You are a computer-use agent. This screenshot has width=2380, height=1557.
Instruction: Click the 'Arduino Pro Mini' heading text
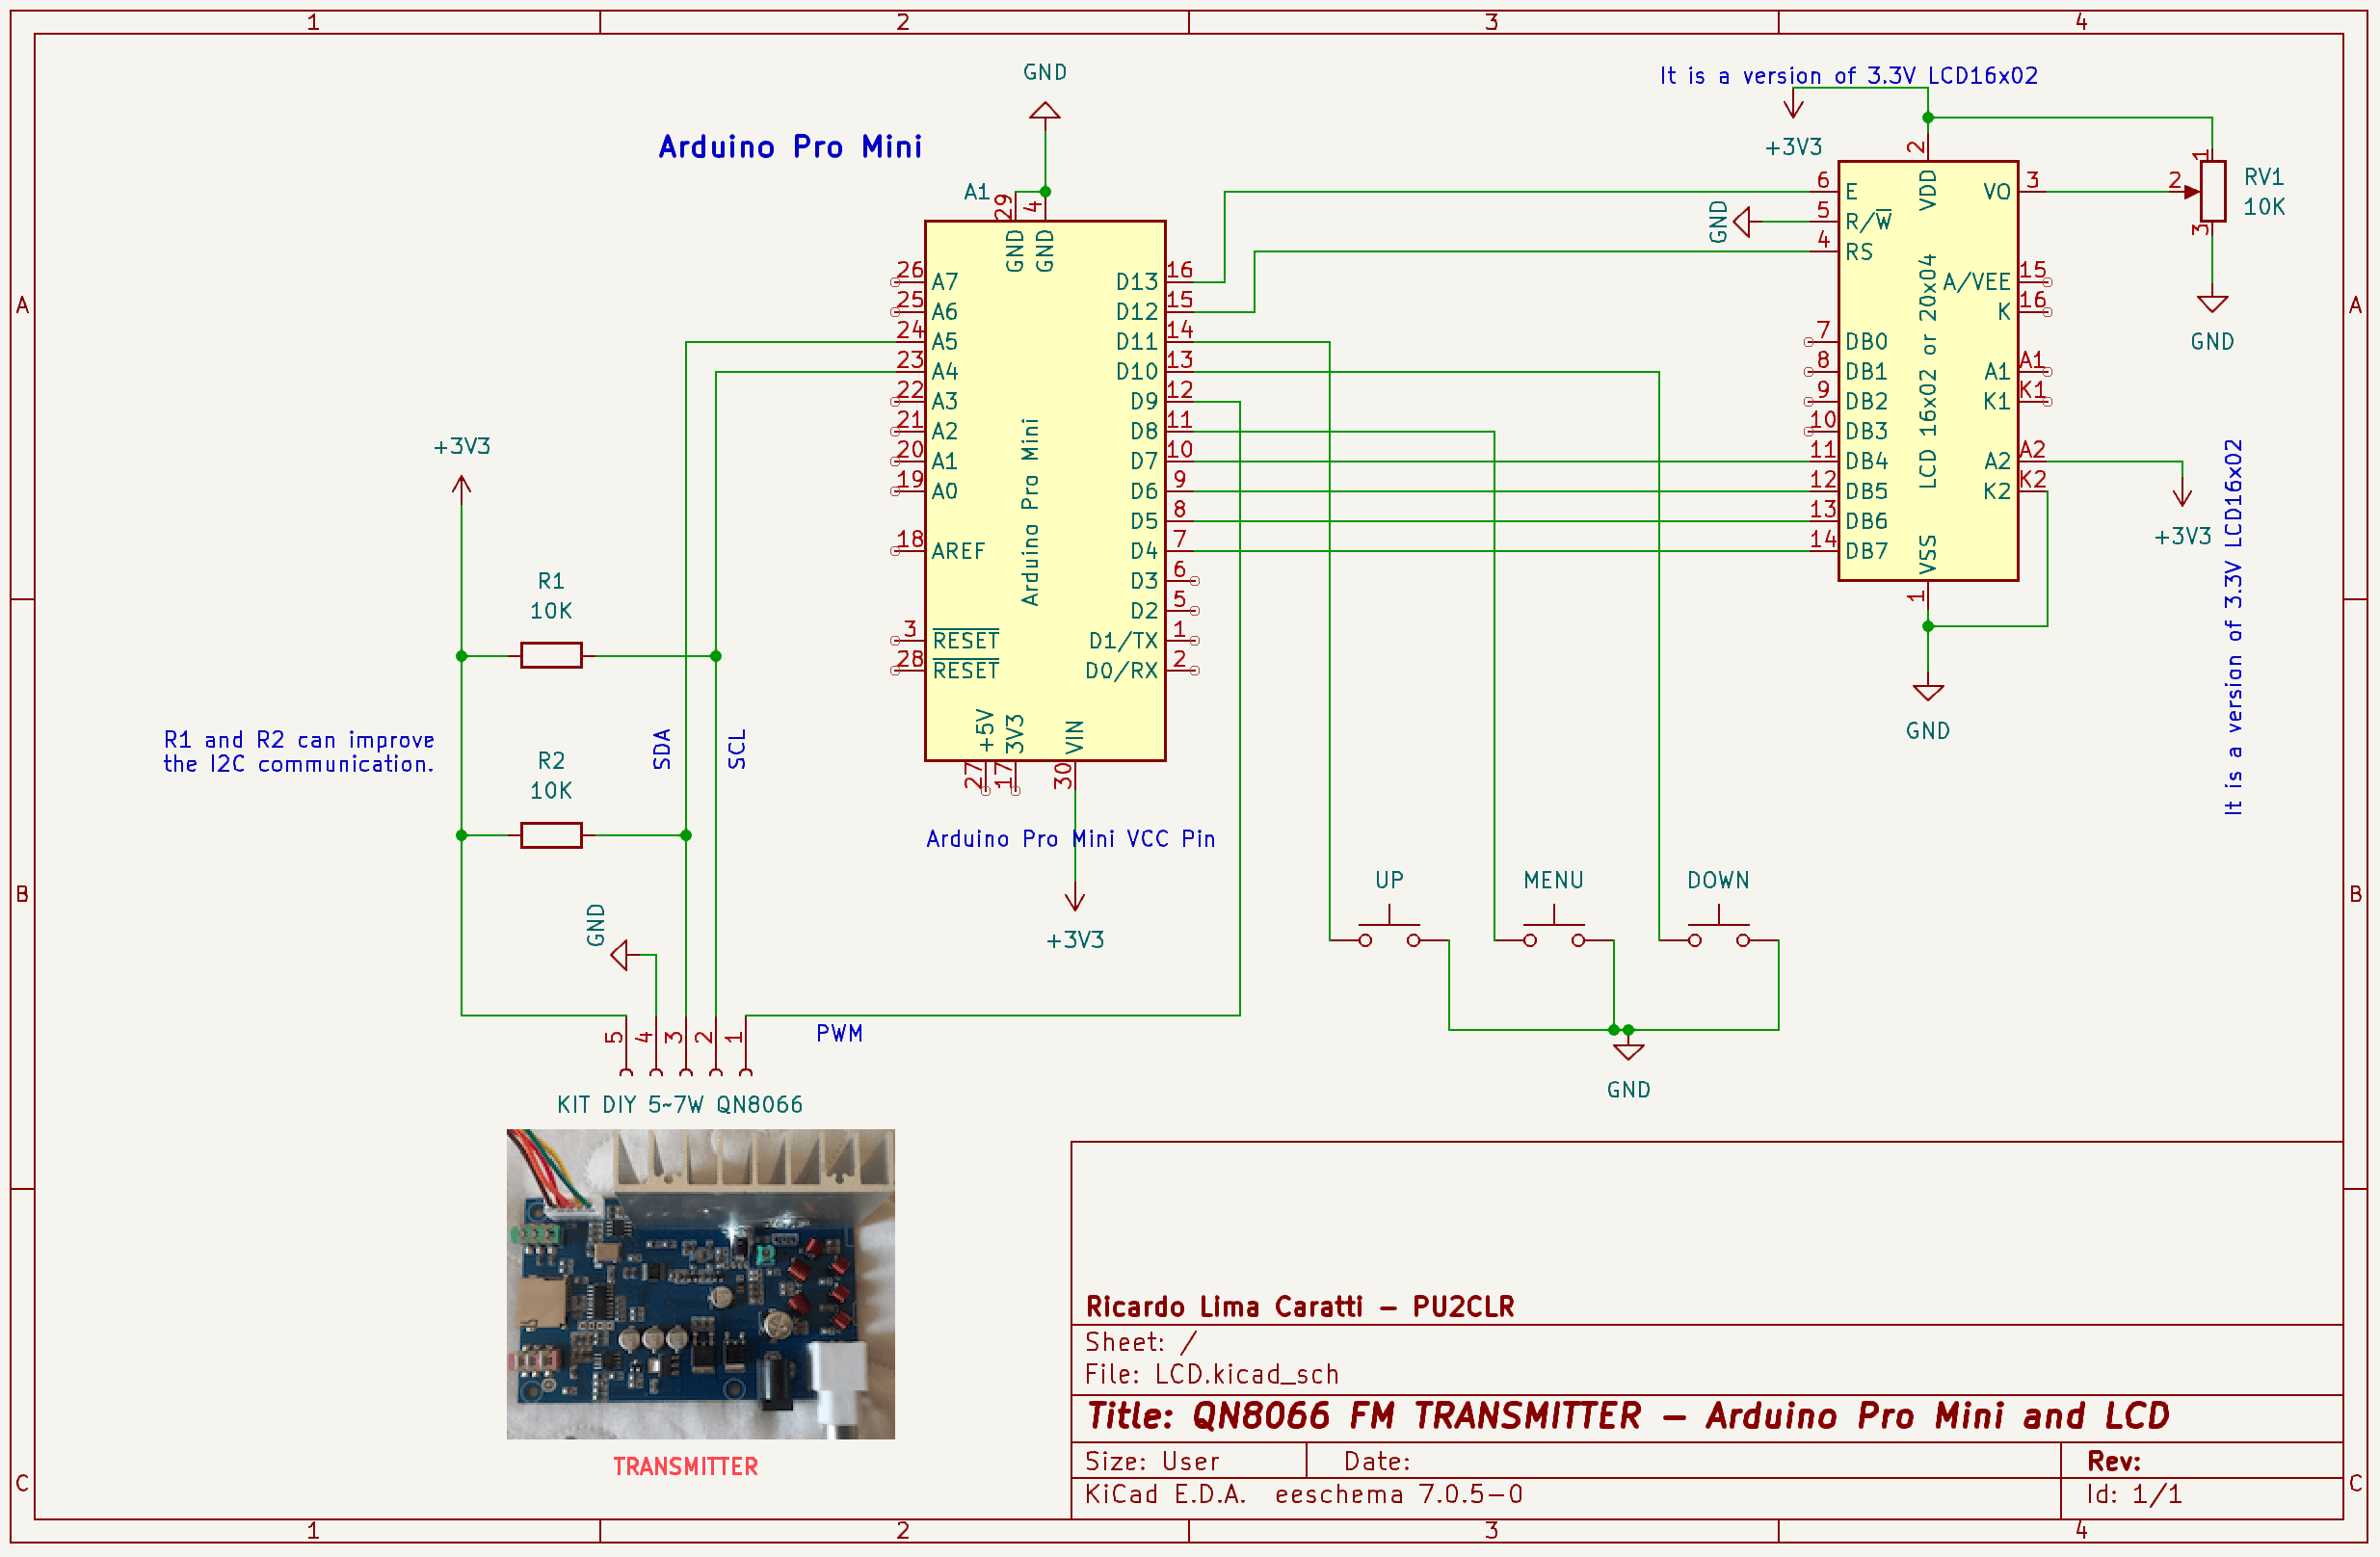(x=790, y=147)
